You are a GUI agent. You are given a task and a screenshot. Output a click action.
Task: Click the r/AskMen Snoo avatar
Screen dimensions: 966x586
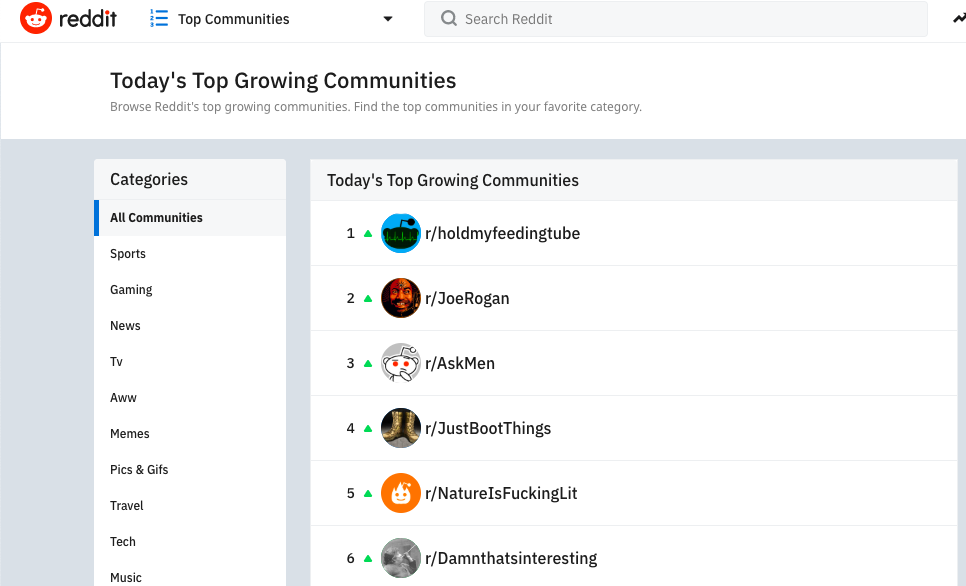pyautogui.click(x=401, y=363)
